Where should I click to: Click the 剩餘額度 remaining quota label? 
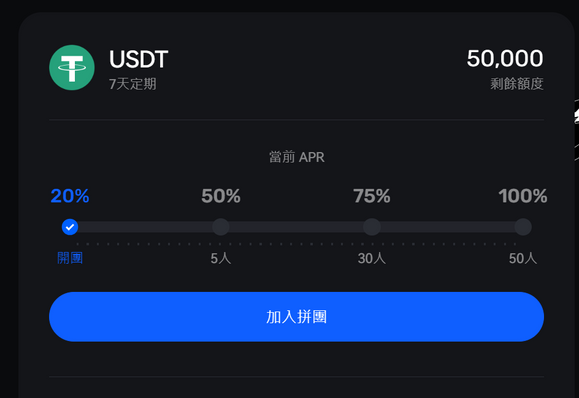click(x=517, y=84)
